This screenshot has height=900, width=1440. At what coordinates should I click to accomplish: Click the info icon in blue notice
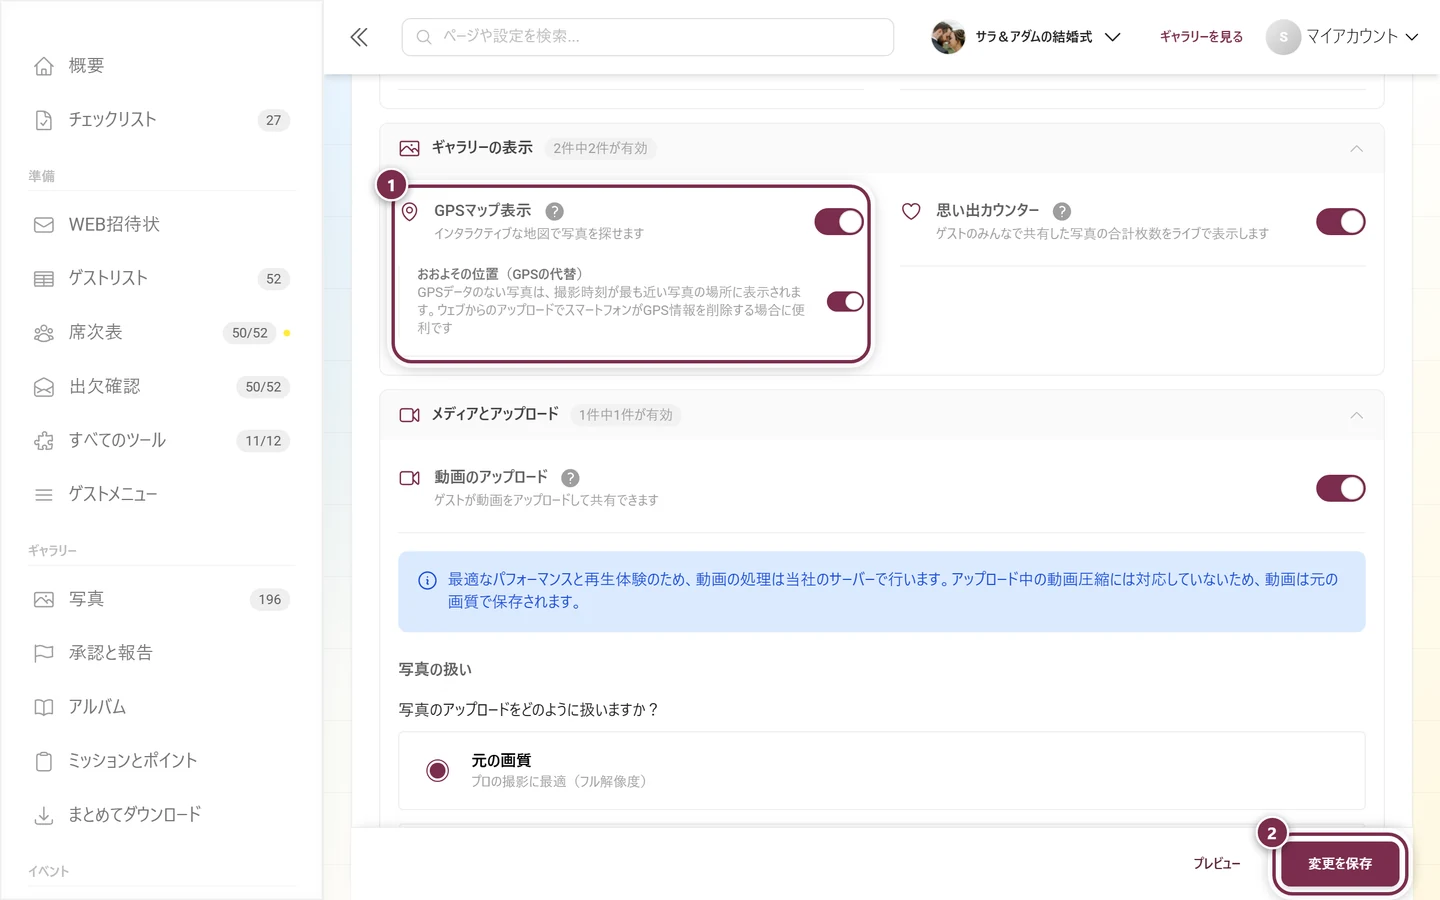[x=427, y=581]
